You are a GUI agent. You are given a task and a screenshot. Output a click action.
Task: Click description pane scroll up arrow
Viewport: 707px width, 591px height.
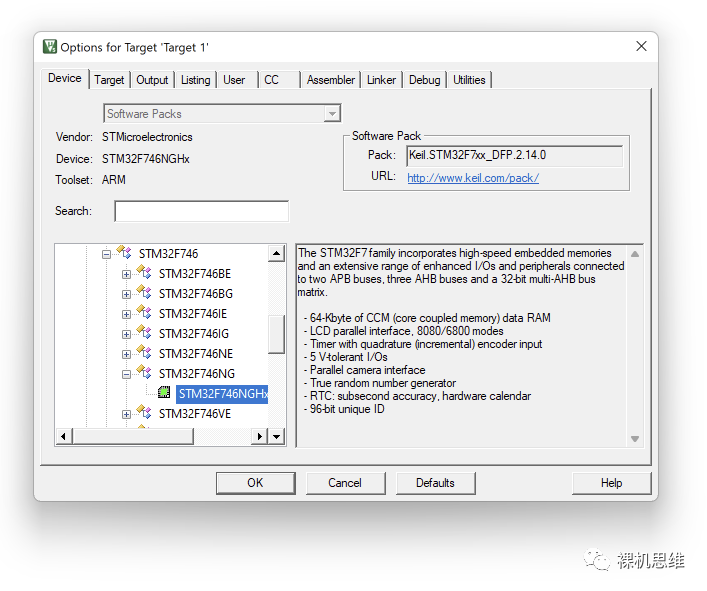(635, 254)
